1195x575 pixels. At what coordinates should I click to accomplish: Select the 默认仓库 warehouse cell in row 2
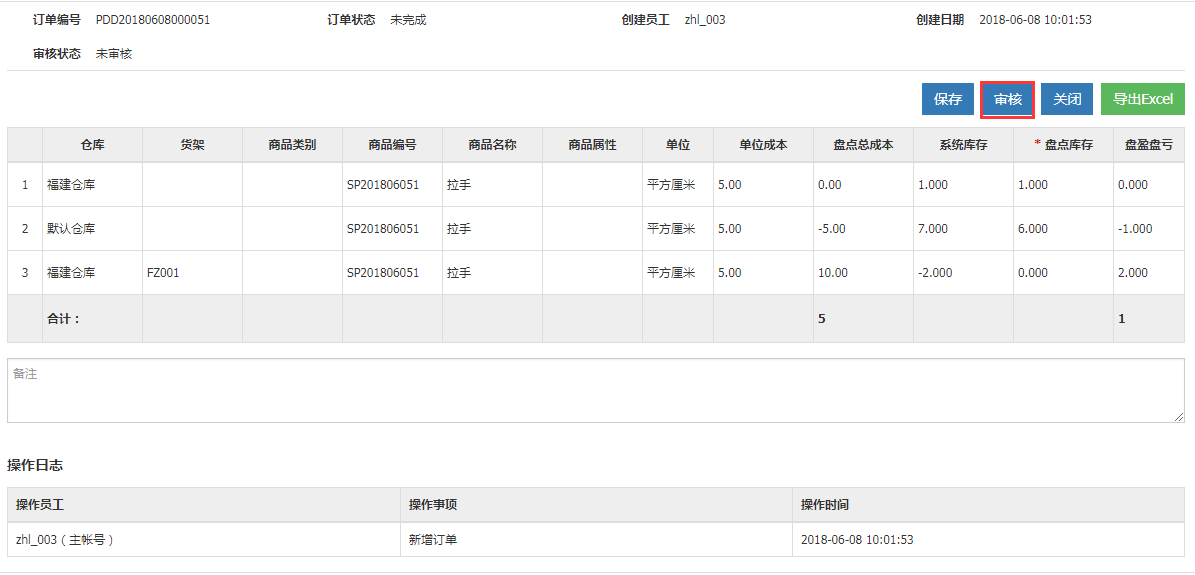tap(92, 229)
